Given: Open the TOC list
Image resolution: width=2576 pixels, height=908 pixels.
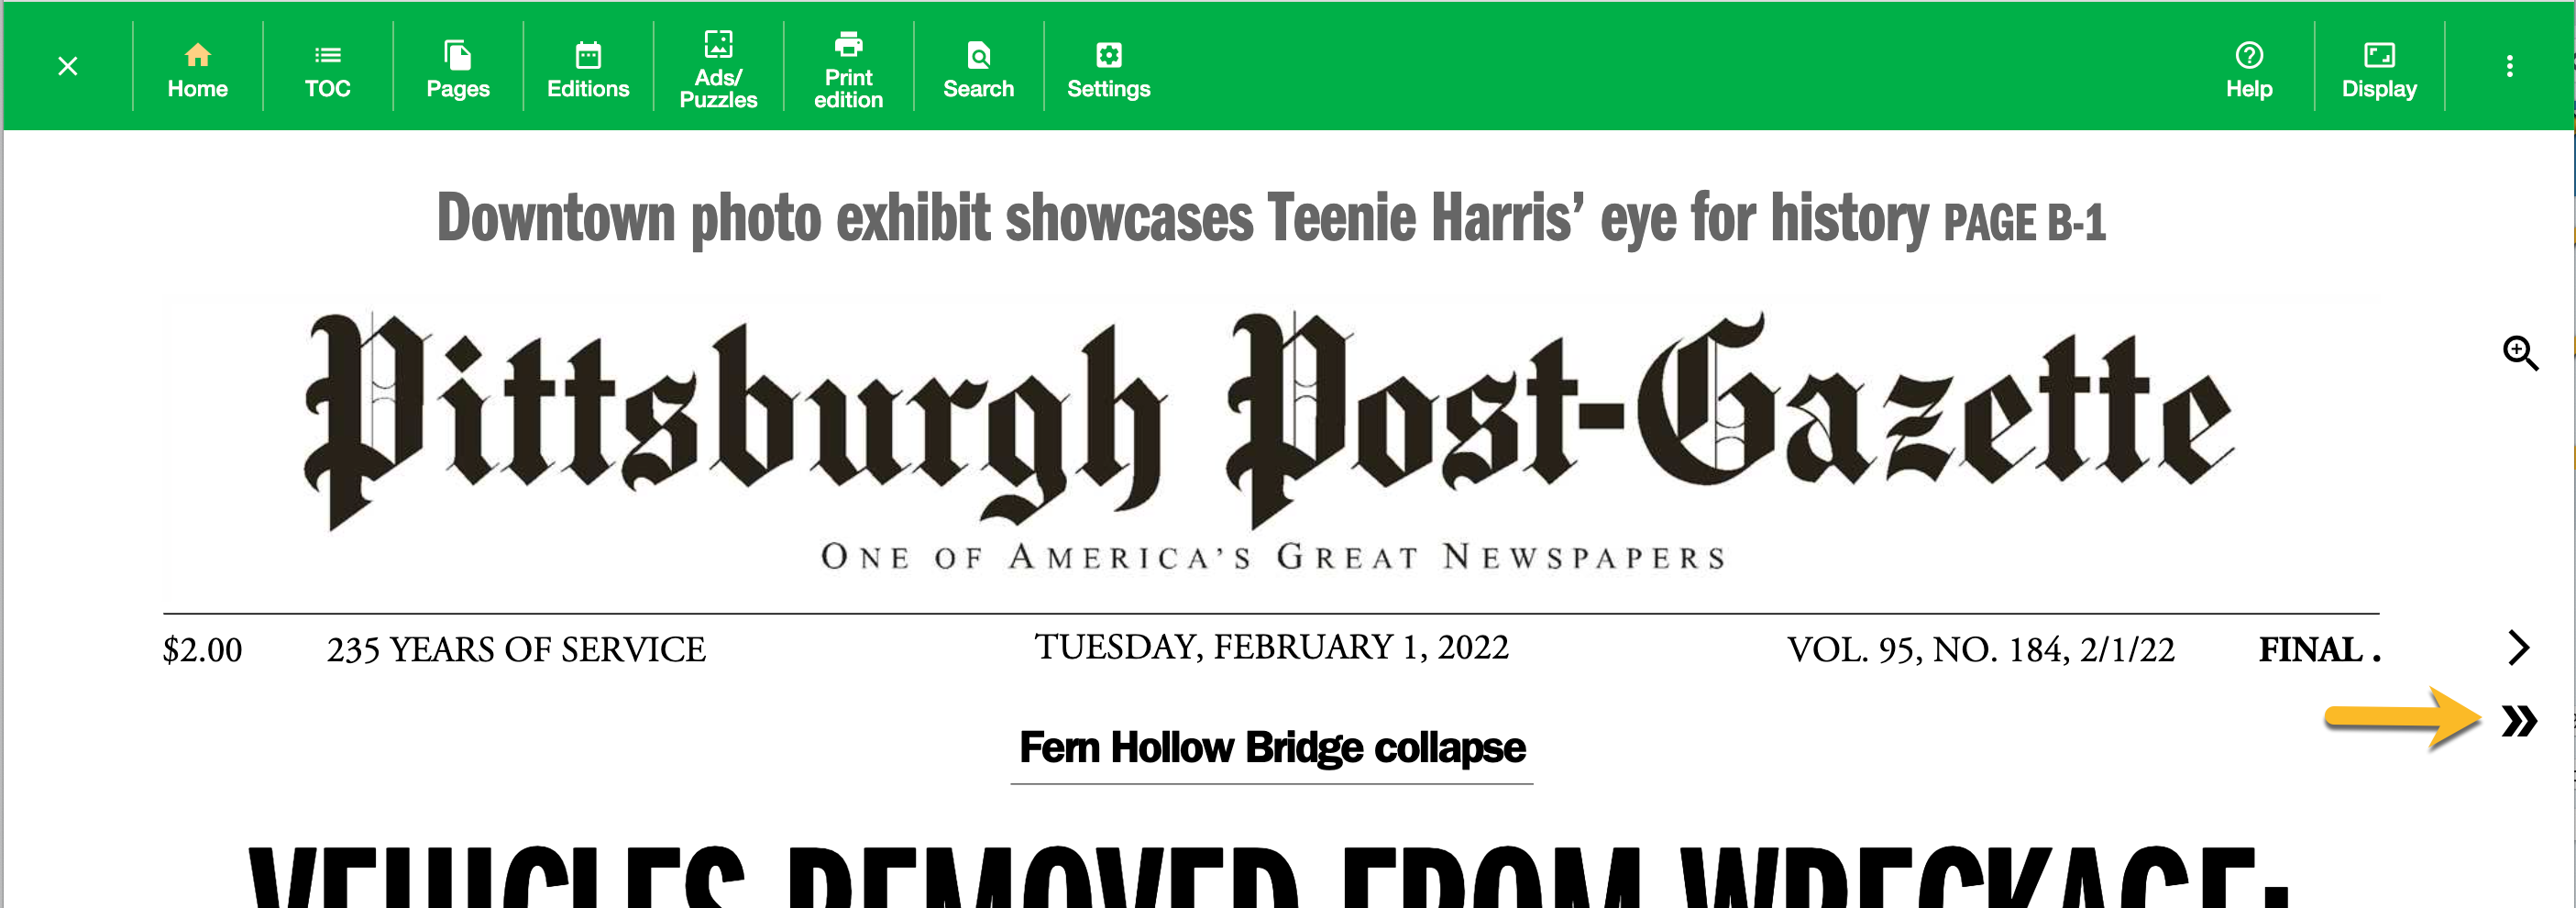Looking at the screenshot, I should click(x=327, y=69).
